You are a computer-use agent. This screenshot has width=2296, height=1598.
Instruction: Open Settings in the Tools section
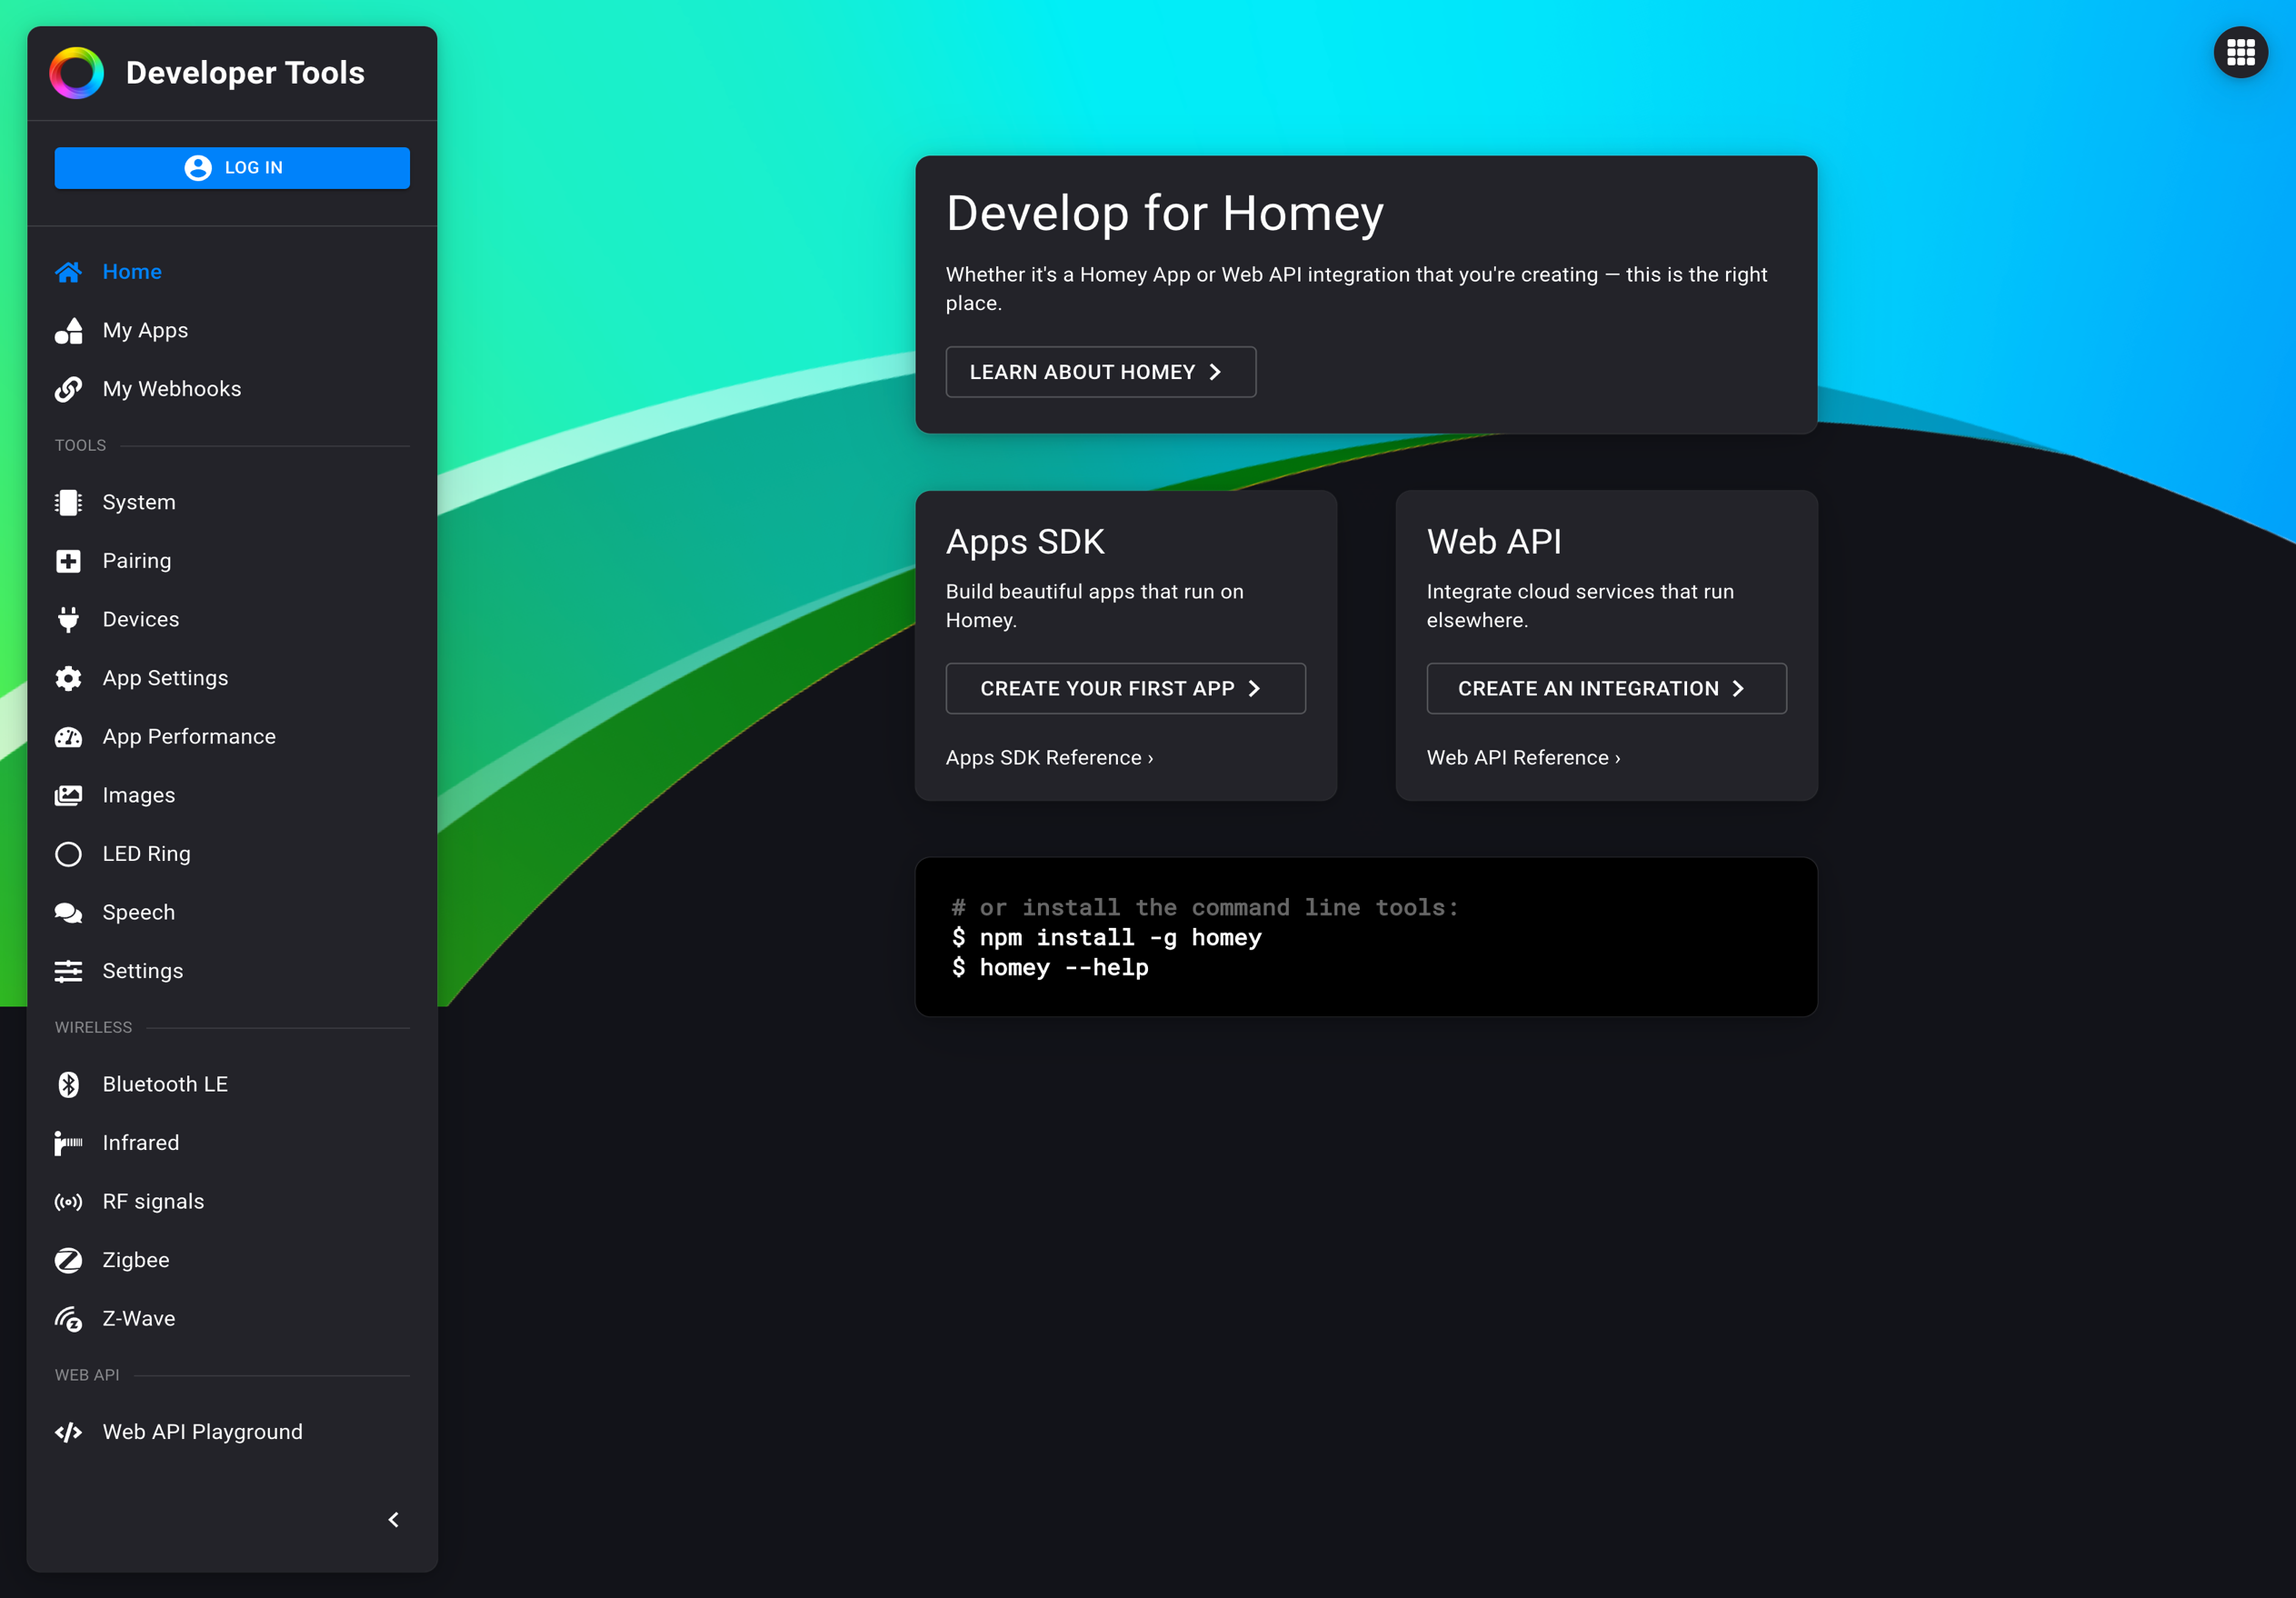point(232,971)
